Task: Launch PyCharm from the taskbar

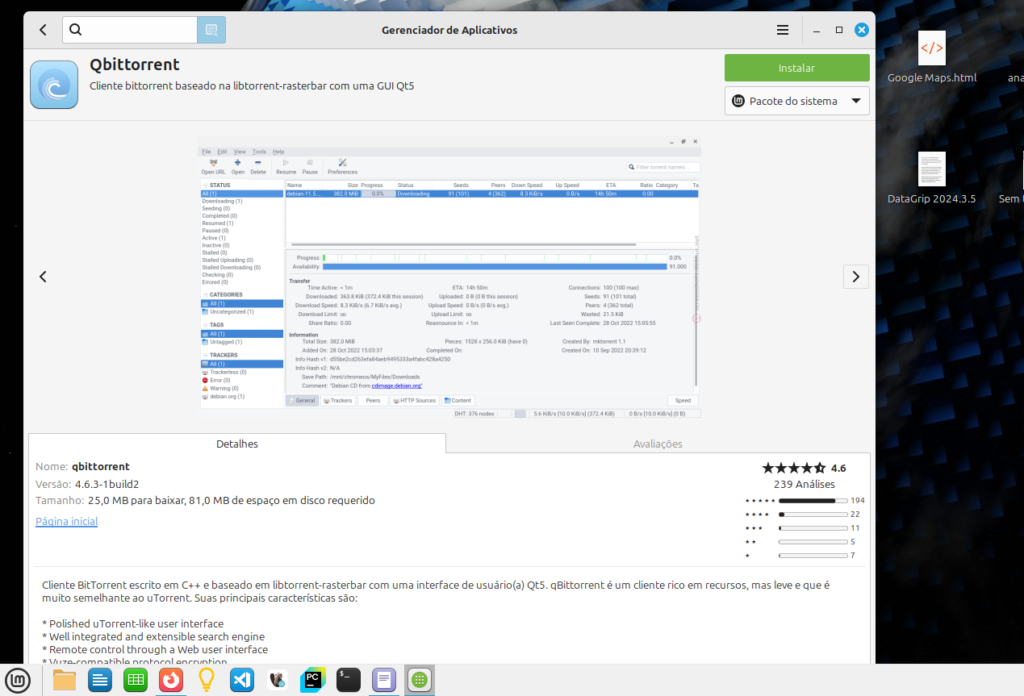Action: point(312,680)
